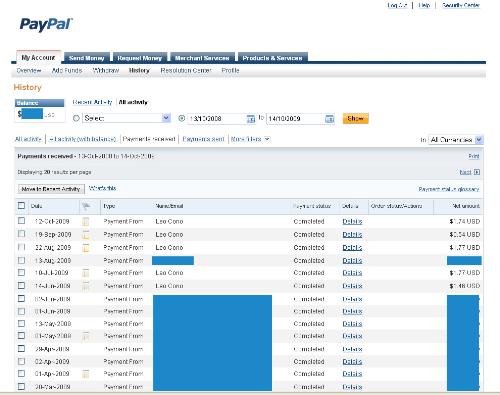Open note icon for 22-Aug-2009 payment
This screenshot has height=395, width=500.
tap(86, 248)
